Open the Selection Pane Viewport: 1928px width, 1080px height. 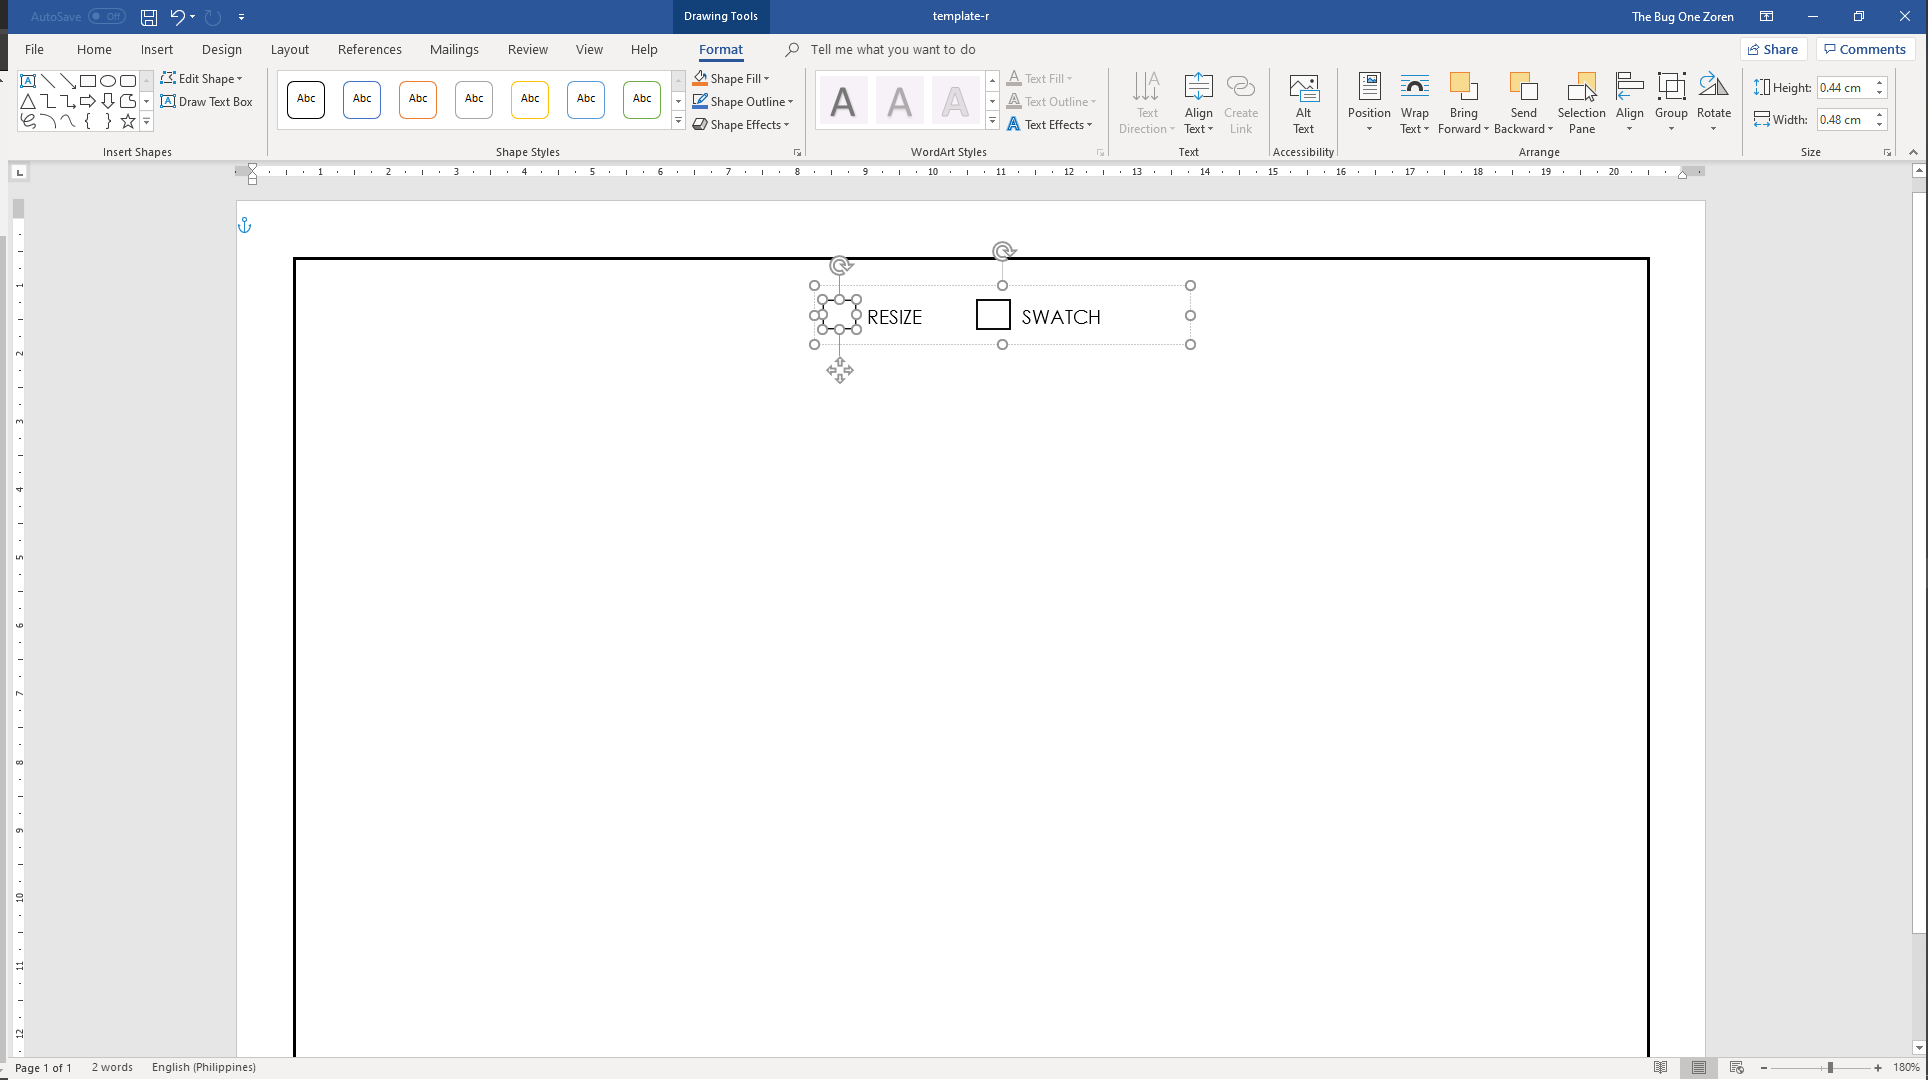pos(1581,103)
